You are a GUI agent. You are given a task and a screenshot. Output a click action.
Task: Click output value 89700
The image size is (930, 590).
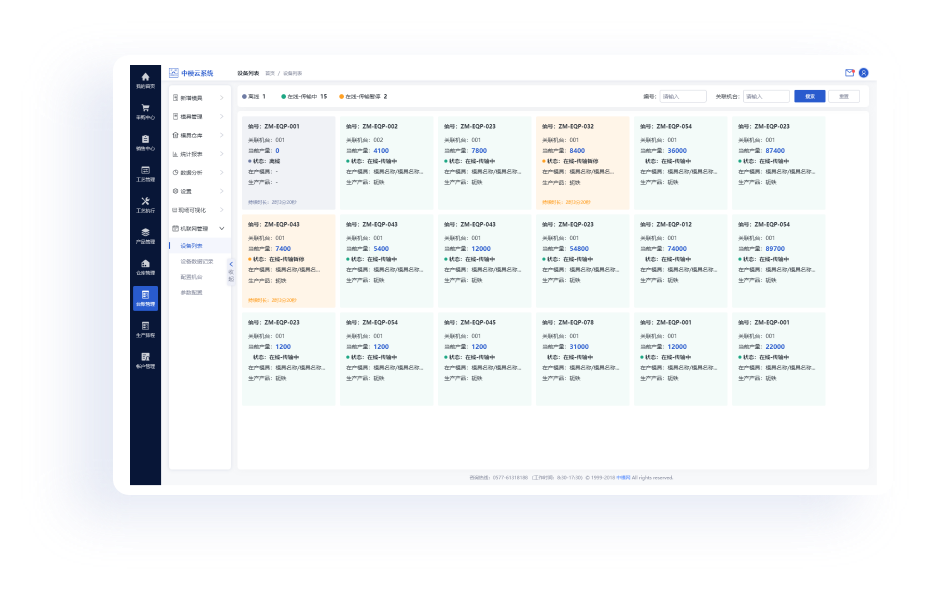(x=775, y=248)
